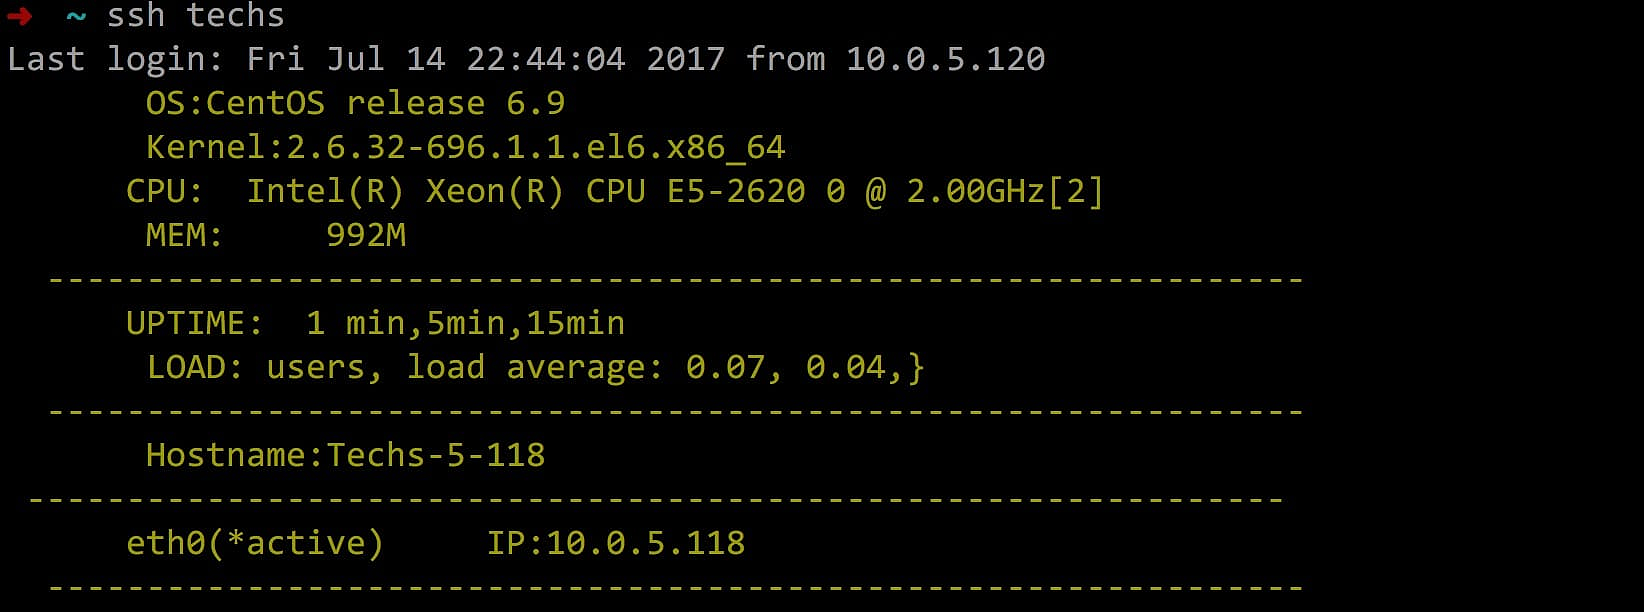Select the 0.07 load average value
This screenshot has height=612, width=1644.
(x=725, y=367)
